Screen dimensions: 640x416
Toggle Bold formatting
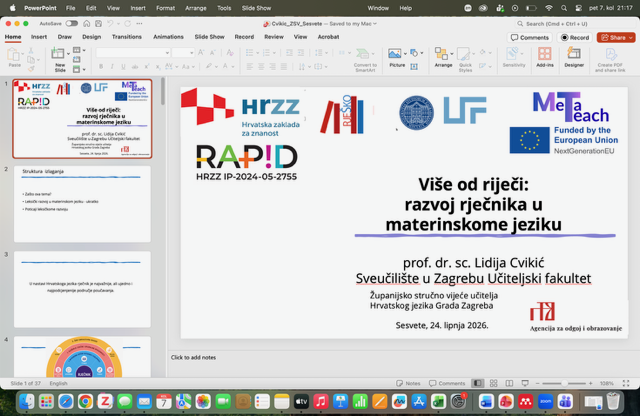point(101,67)
